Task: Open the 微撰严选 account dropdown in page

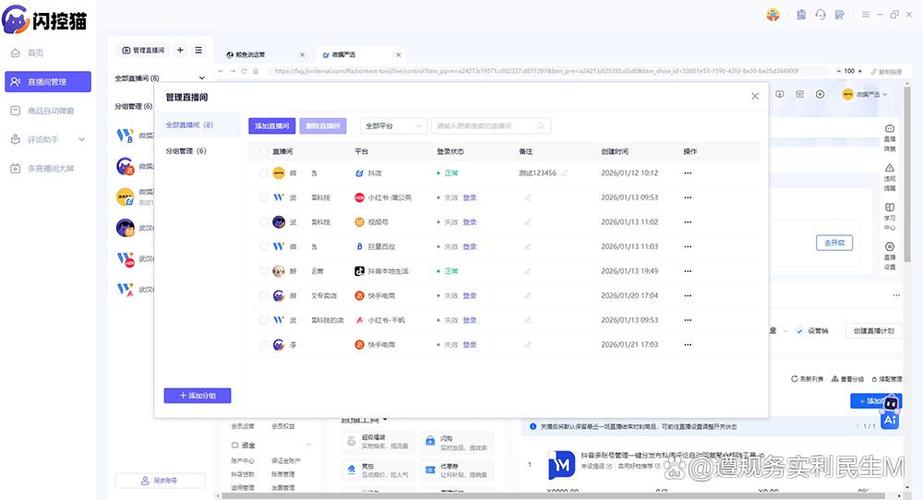Action: [865, 94]
